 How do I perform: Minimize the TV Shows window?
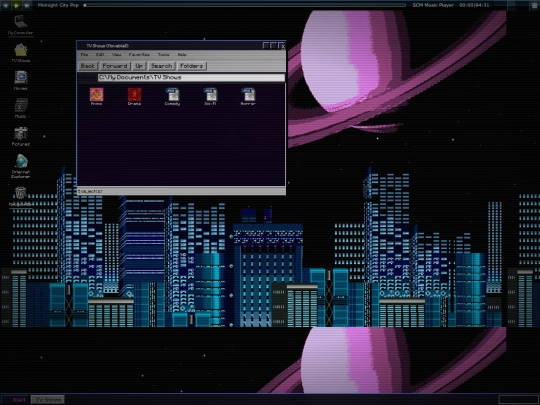pyautogui.click(x=266, y=45)
